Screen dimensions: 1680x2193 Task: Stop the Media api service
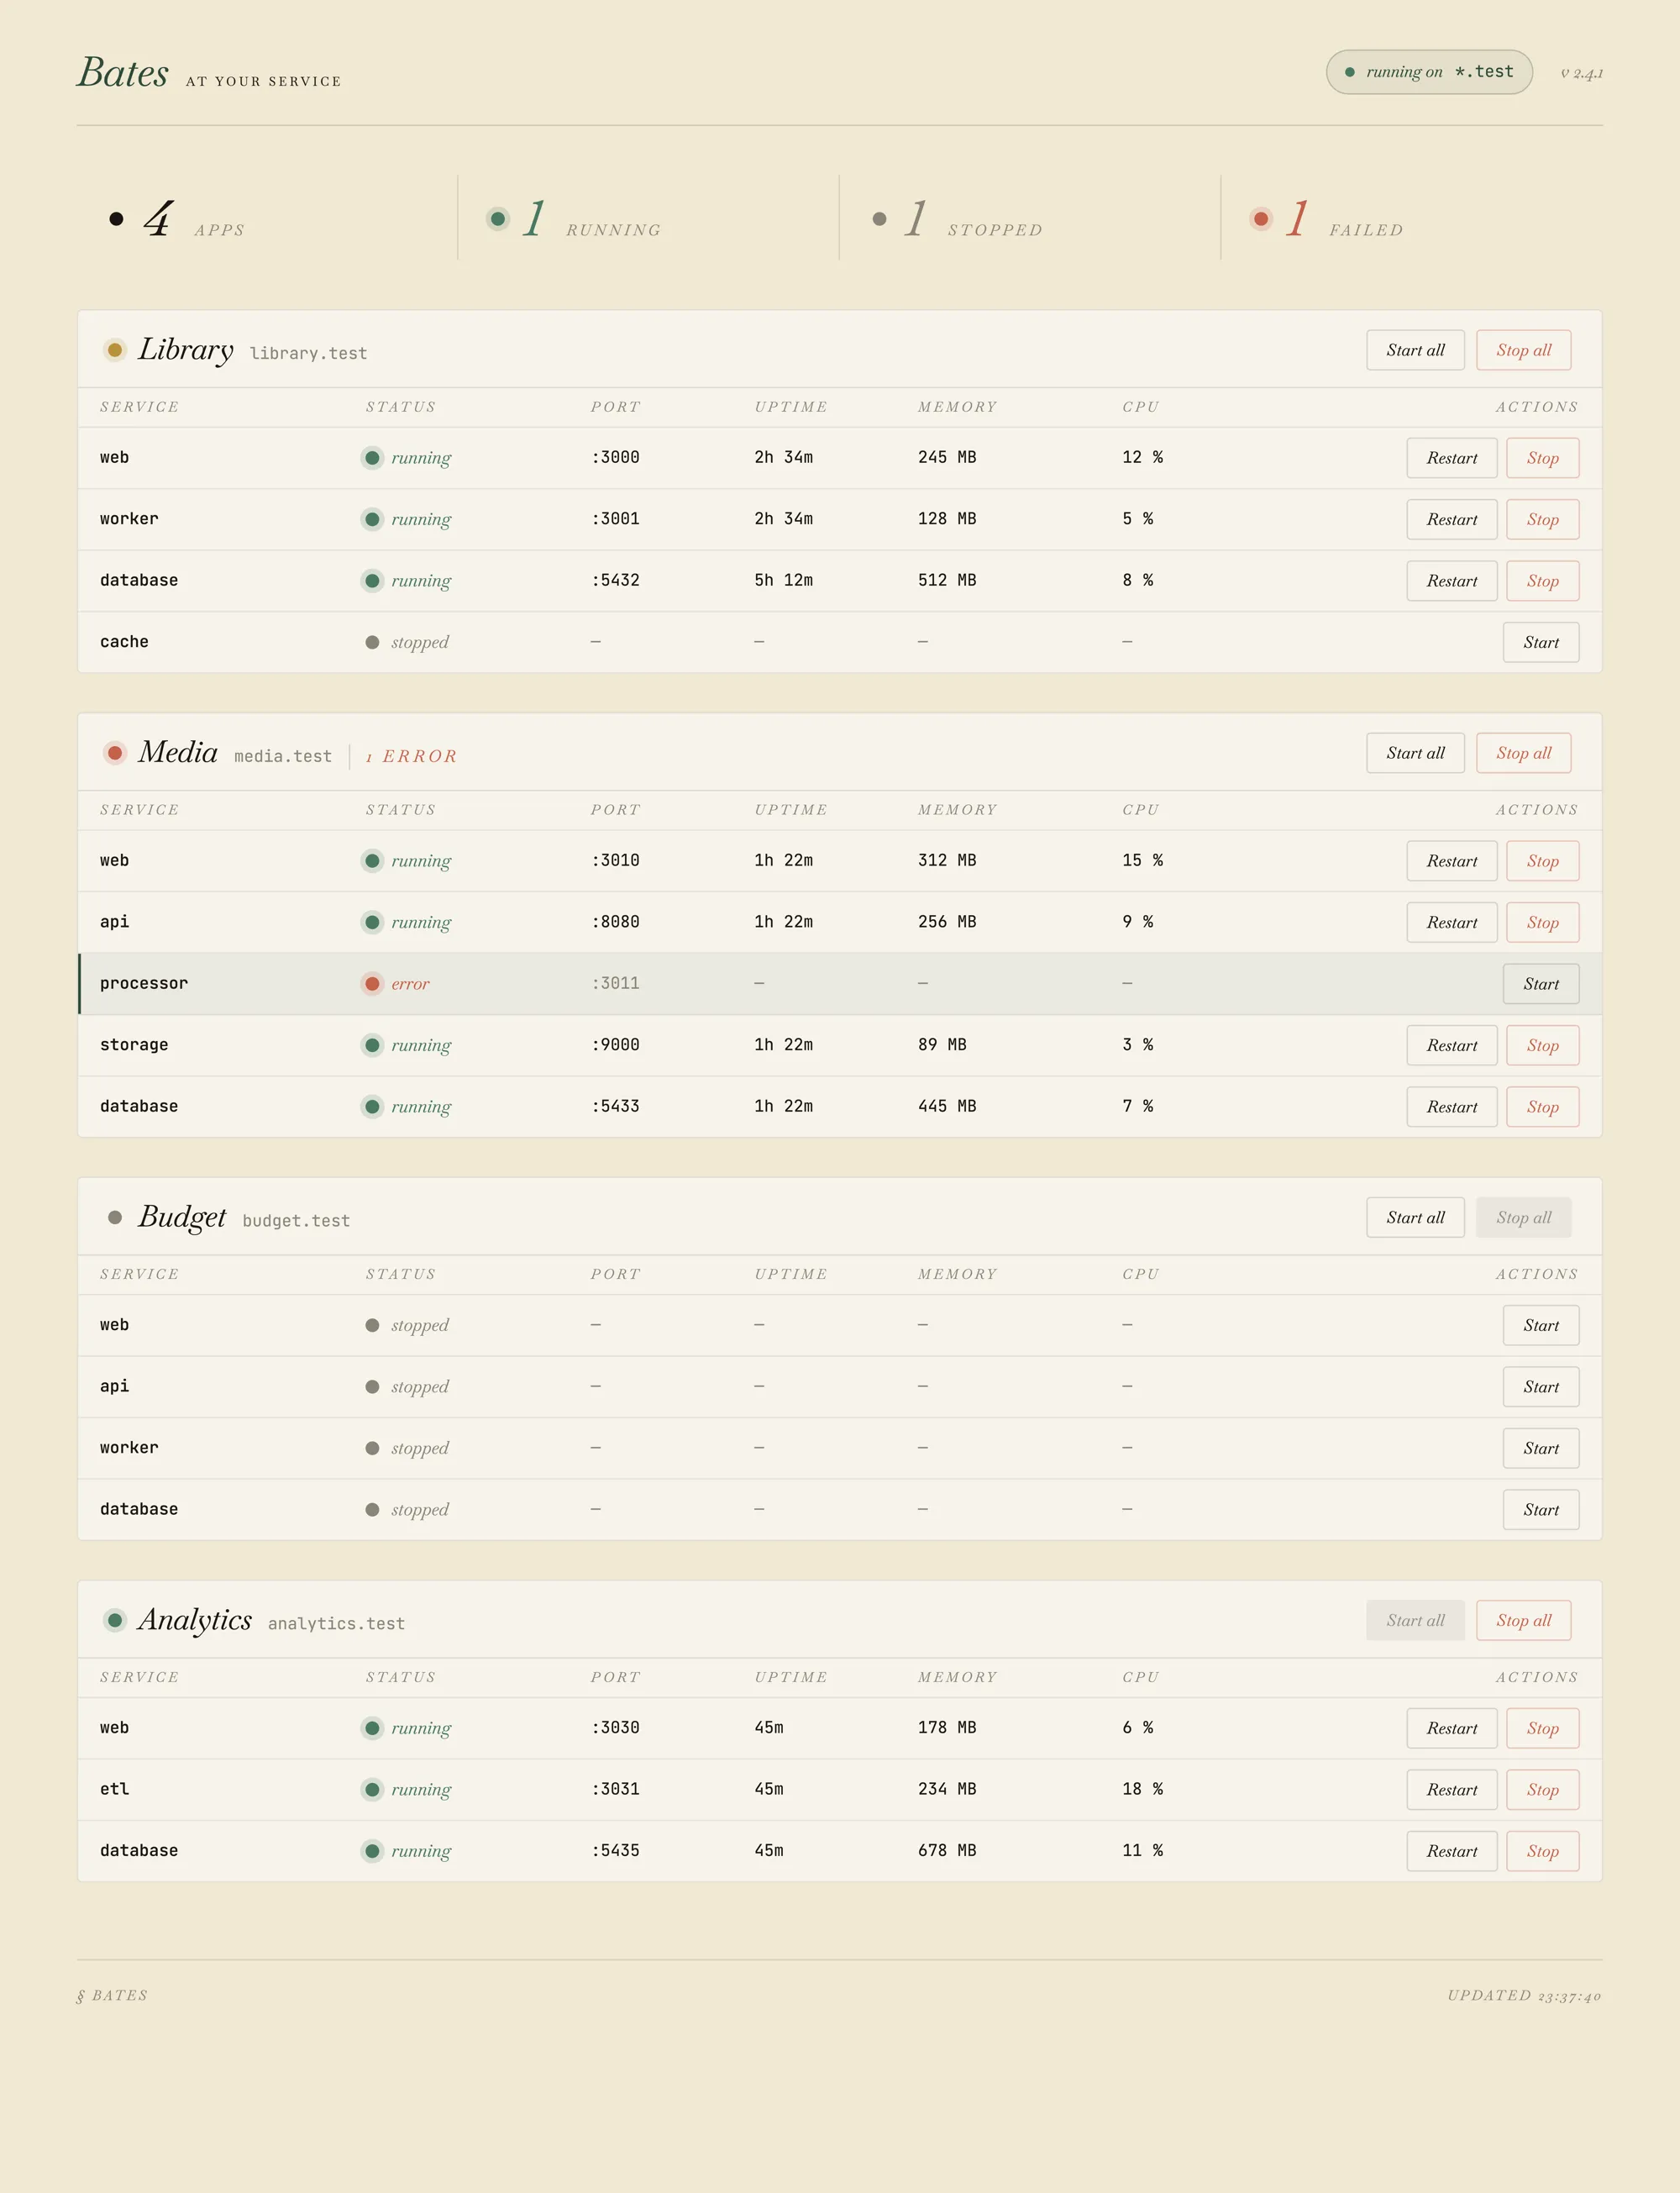click(x=1542, y=922)
